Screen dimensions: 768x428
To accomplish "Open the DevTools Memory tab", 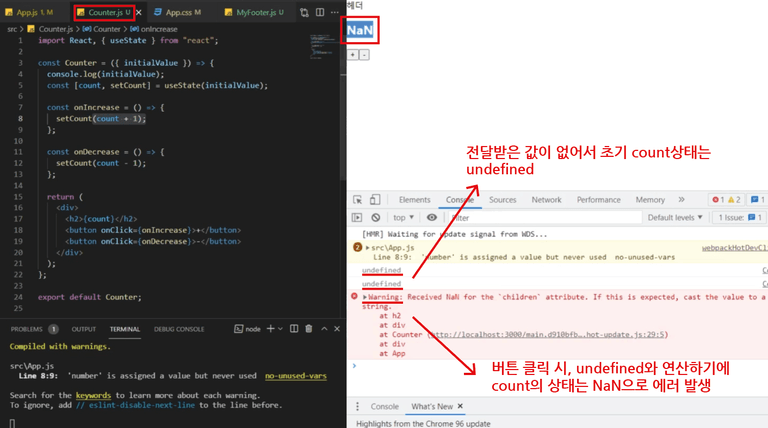I will point(650,200).
